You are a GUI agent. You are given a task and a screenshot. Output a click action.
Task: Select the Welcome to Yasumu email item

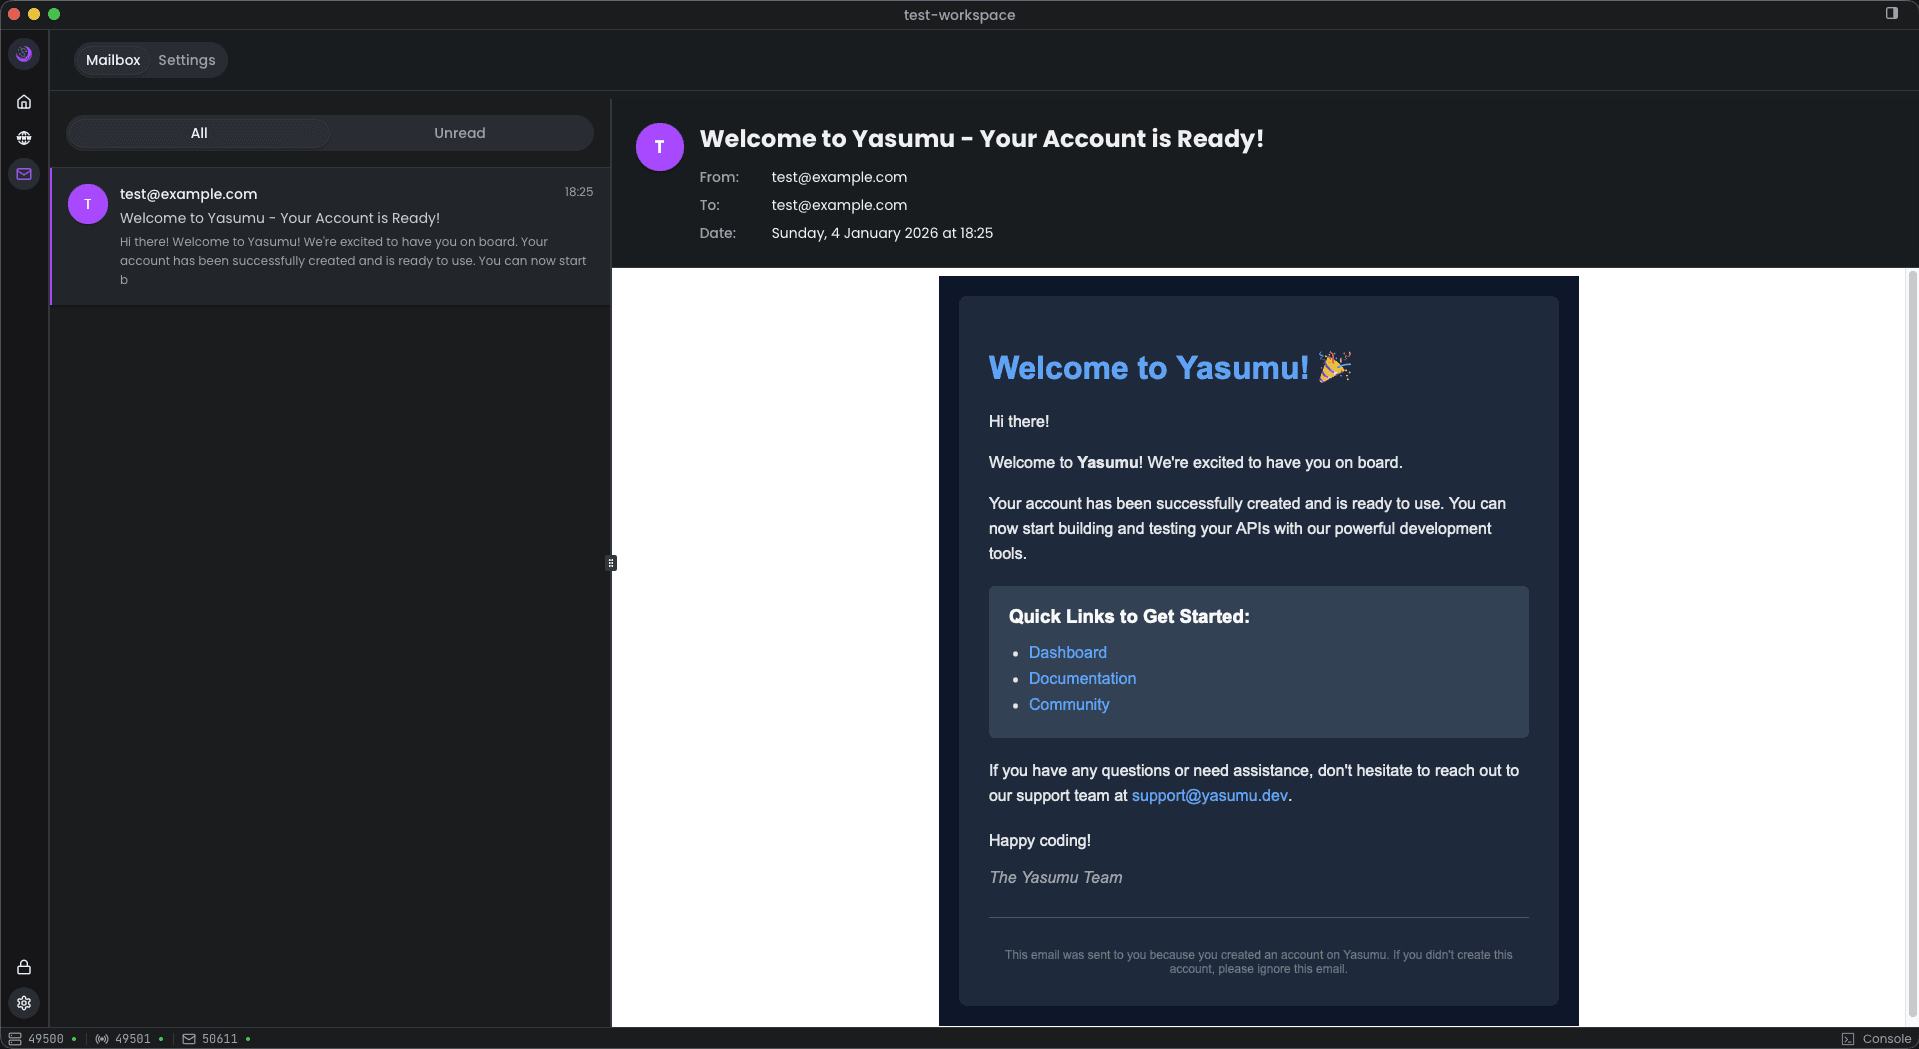click(x=330, y=236)
